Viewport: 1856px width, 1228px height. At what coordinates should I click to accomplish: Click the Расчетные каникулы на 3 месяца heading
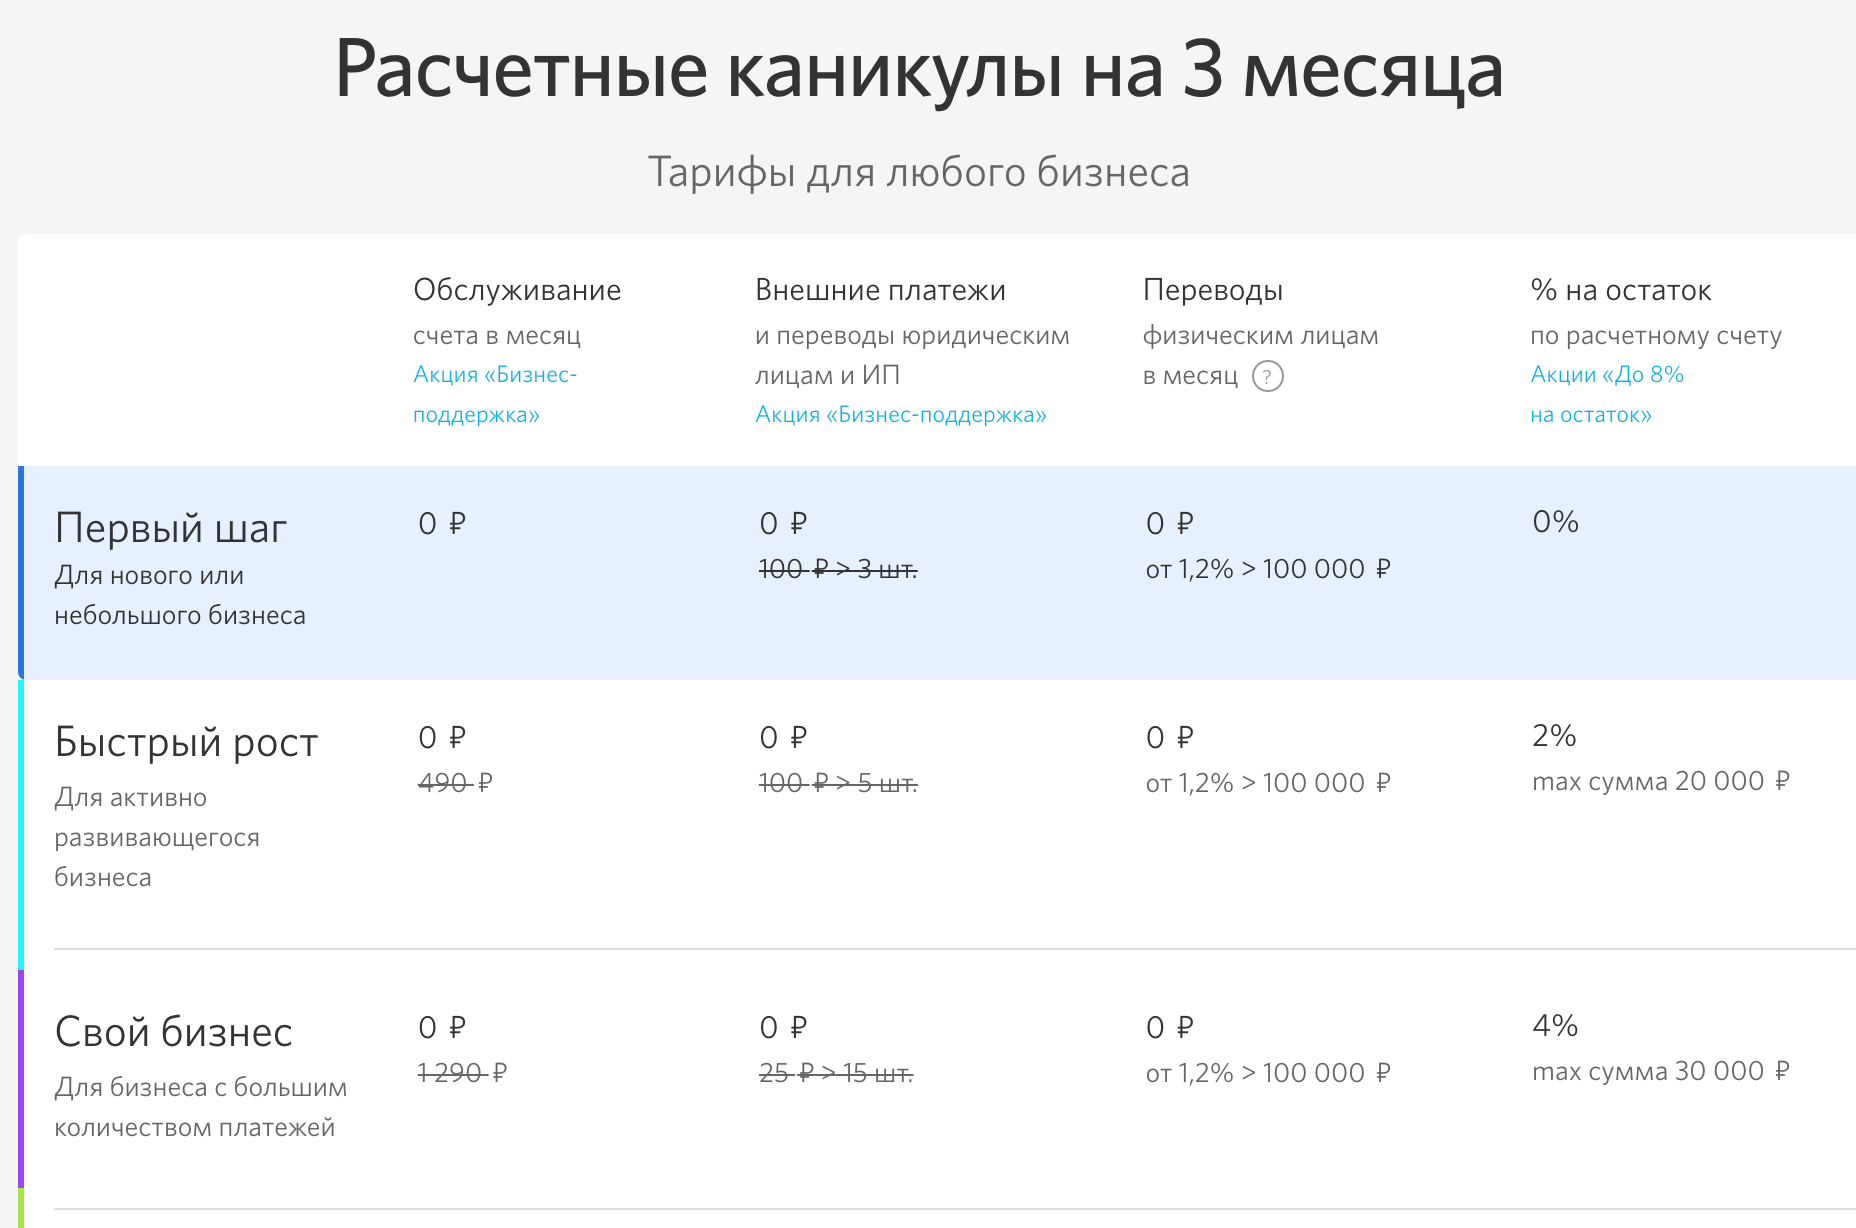[x=919, y=70]
